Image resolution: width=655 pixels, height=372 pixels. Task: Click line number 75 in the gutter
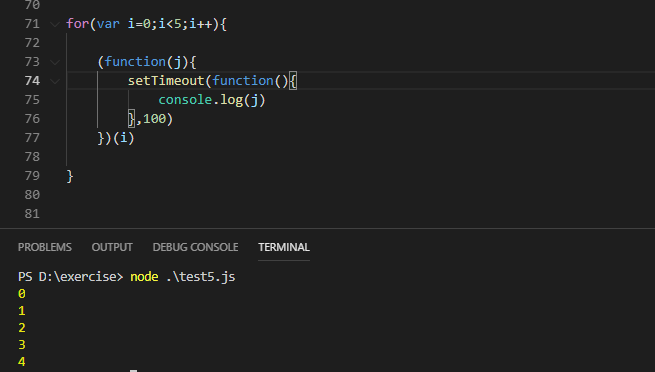tap(32, 100)
